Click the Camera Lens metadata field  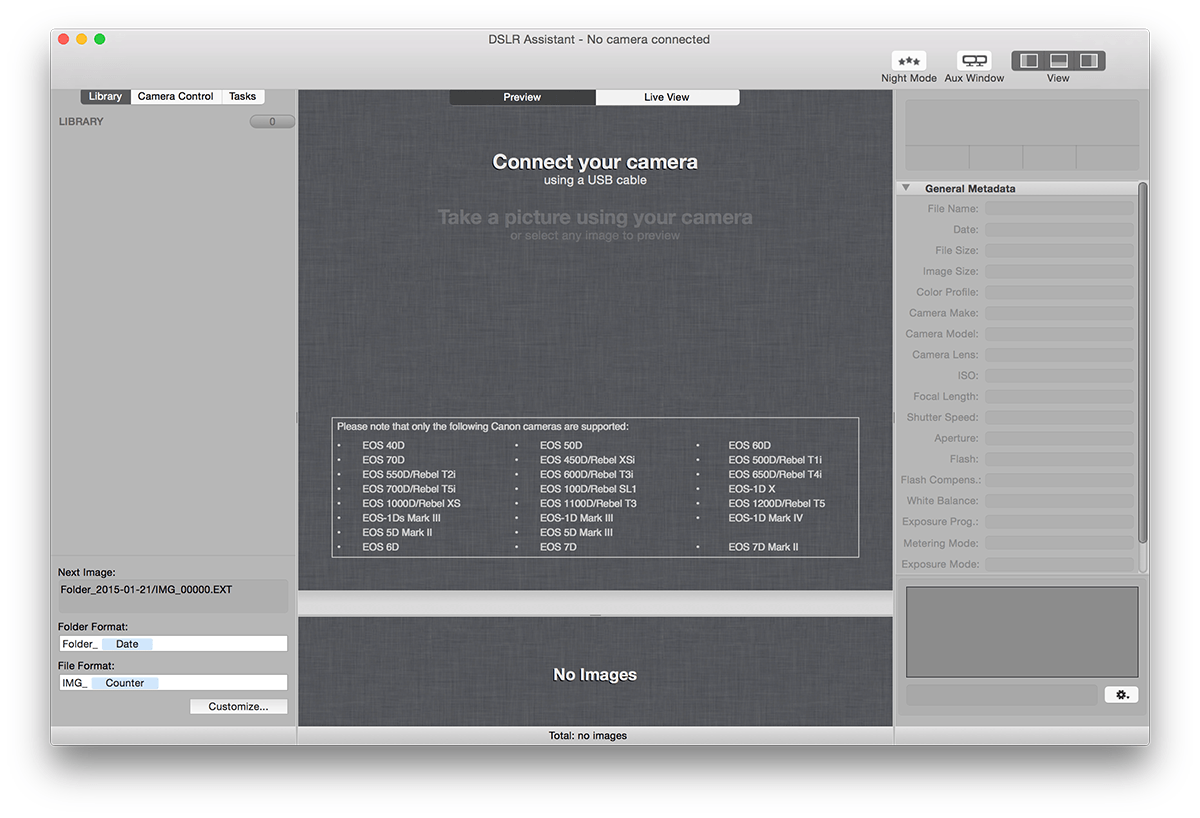[1060, 355]
